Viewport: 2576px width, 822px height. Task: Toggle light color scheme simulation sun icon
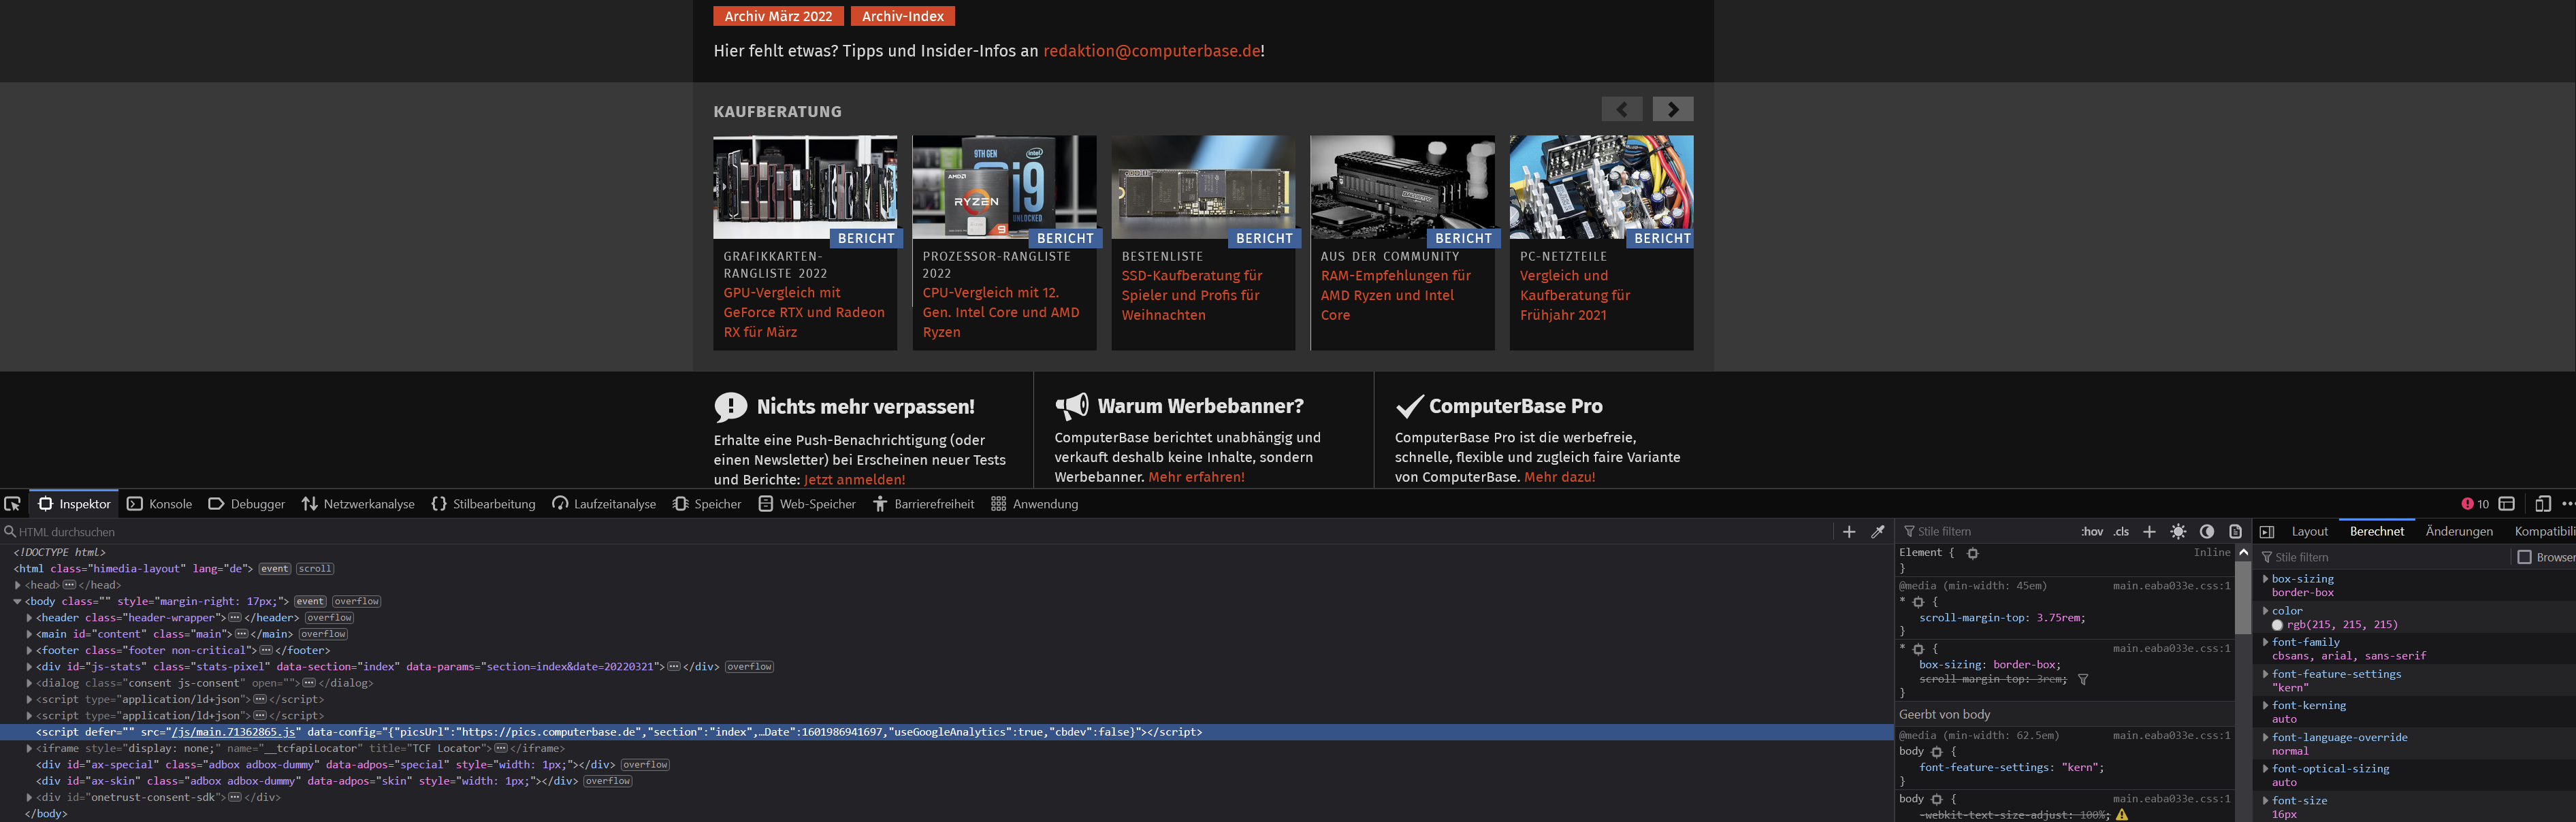pos(2178,532)
